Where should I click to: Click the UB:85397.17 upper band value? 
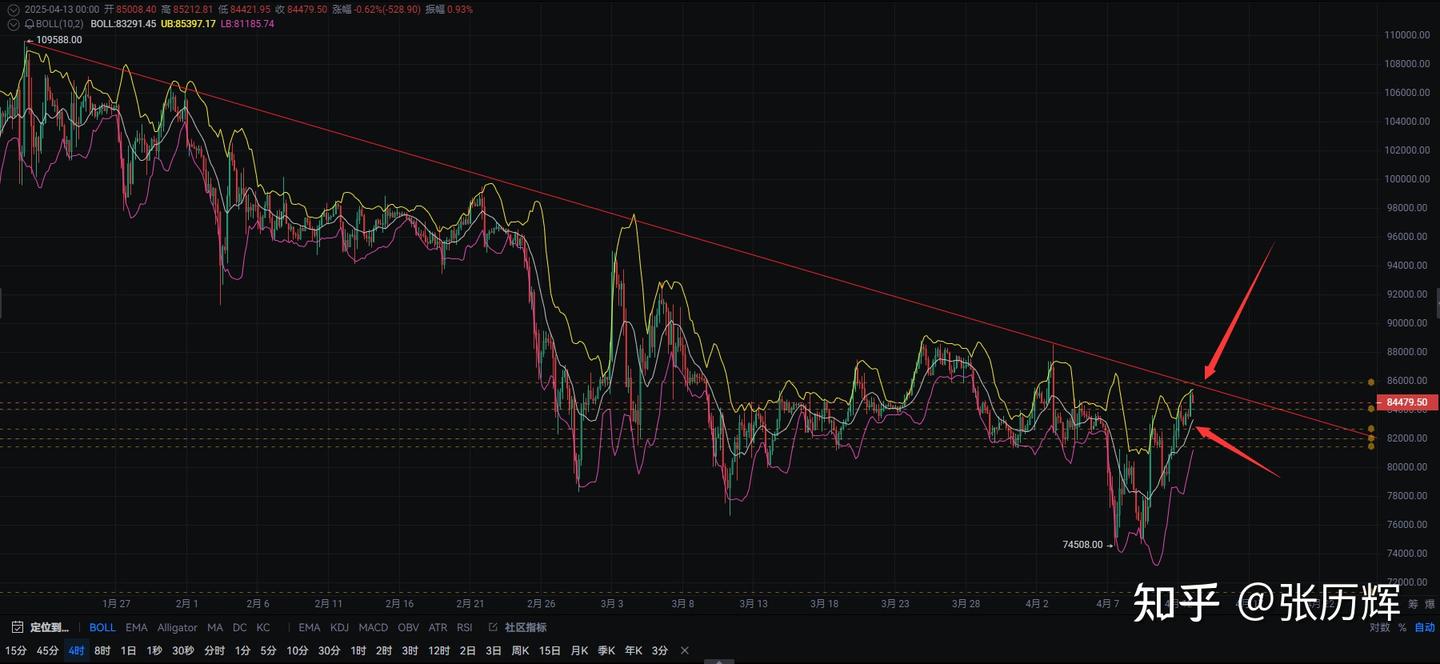[x=188, y=23]
